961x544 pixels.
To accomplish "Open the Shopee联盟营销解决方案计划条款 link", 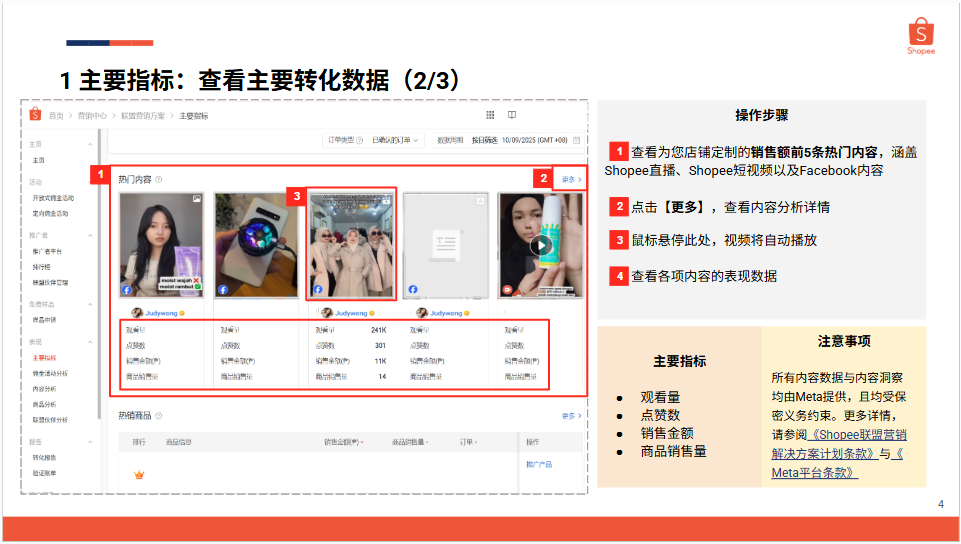I will coord(839,444).
